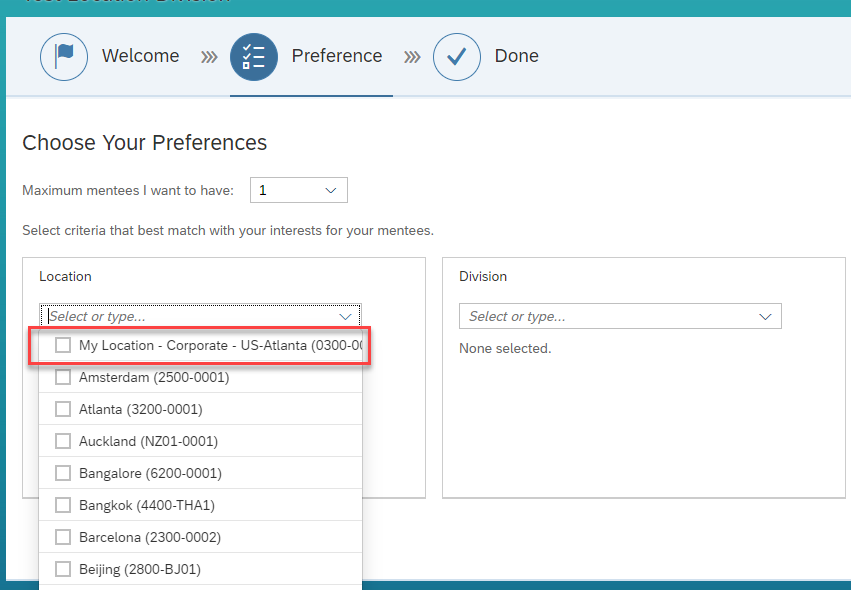Check the Barcelona (2300-0002) checkbox
The image size is (851, 590).
pos(63,537)
